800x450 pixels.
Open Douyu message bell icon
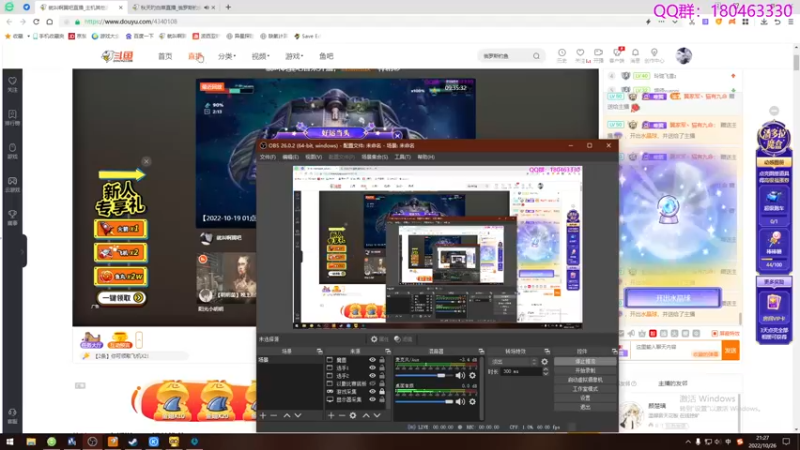(x=635, y=55)
